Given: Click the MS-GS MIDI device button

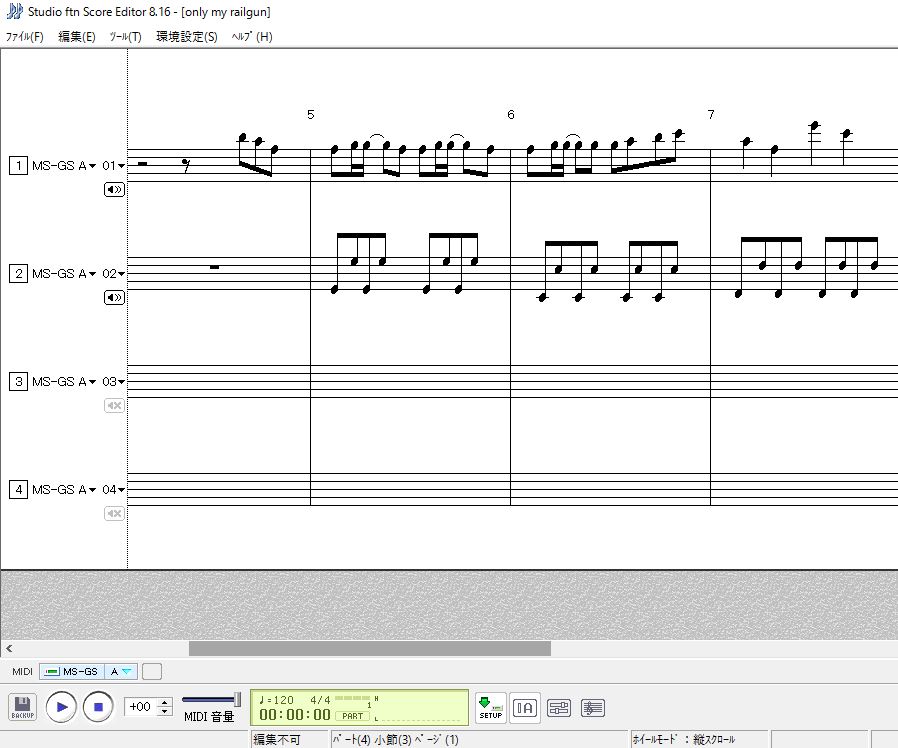Looking at the screenshot, I should (72, 671).
